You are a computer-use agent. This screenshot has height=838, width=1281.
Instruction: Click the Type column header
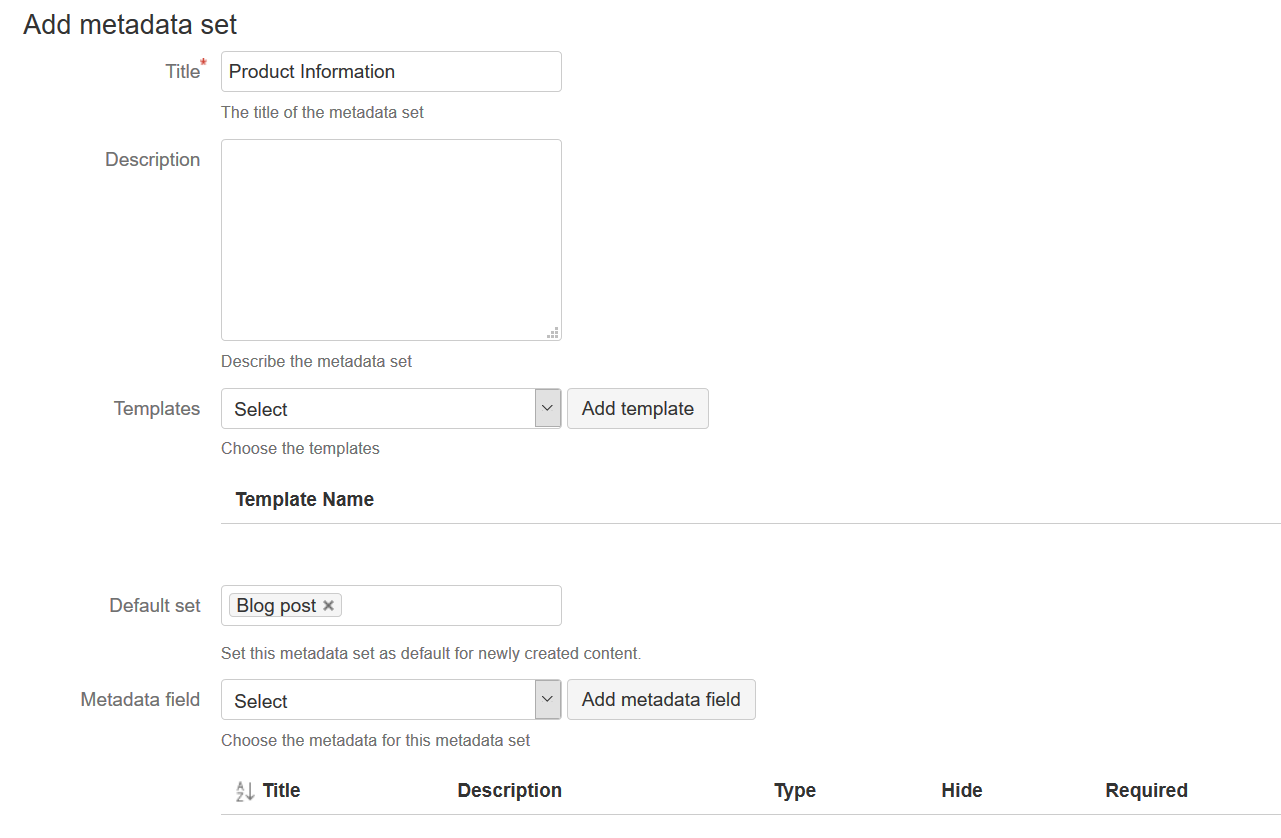tap(794, 790)
